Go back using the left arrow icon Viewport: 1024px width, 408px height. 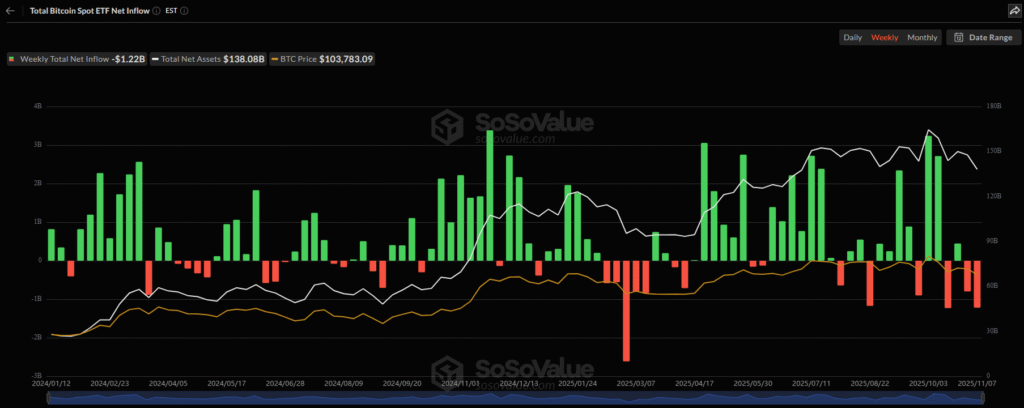10,11
